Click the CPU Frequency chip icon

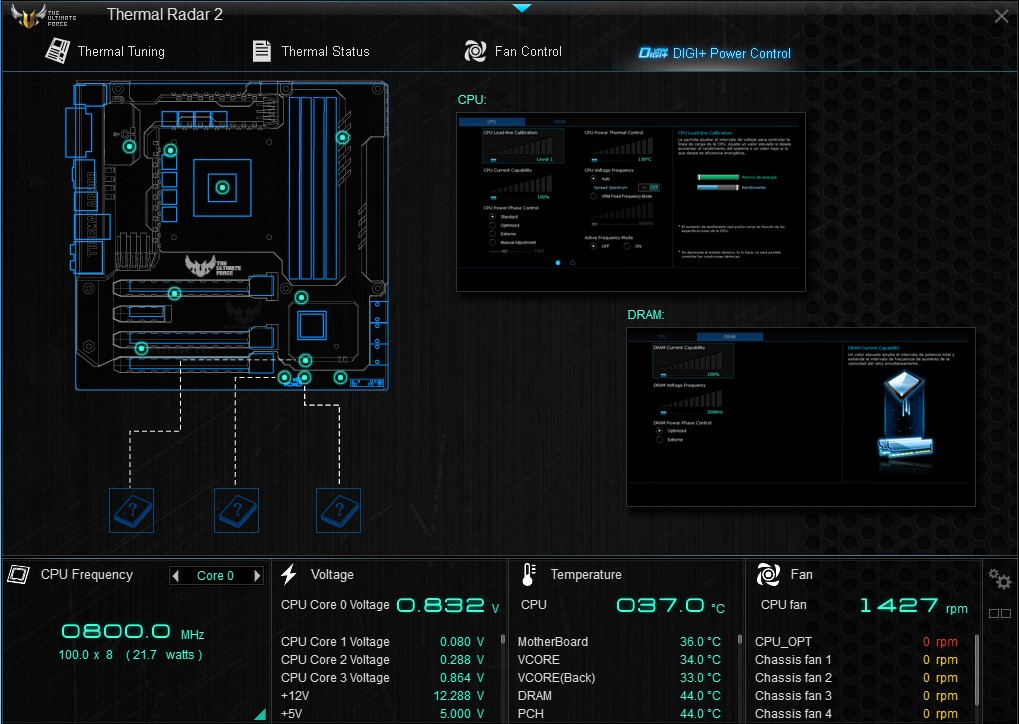pyautogui.click(x=18, y=575)
